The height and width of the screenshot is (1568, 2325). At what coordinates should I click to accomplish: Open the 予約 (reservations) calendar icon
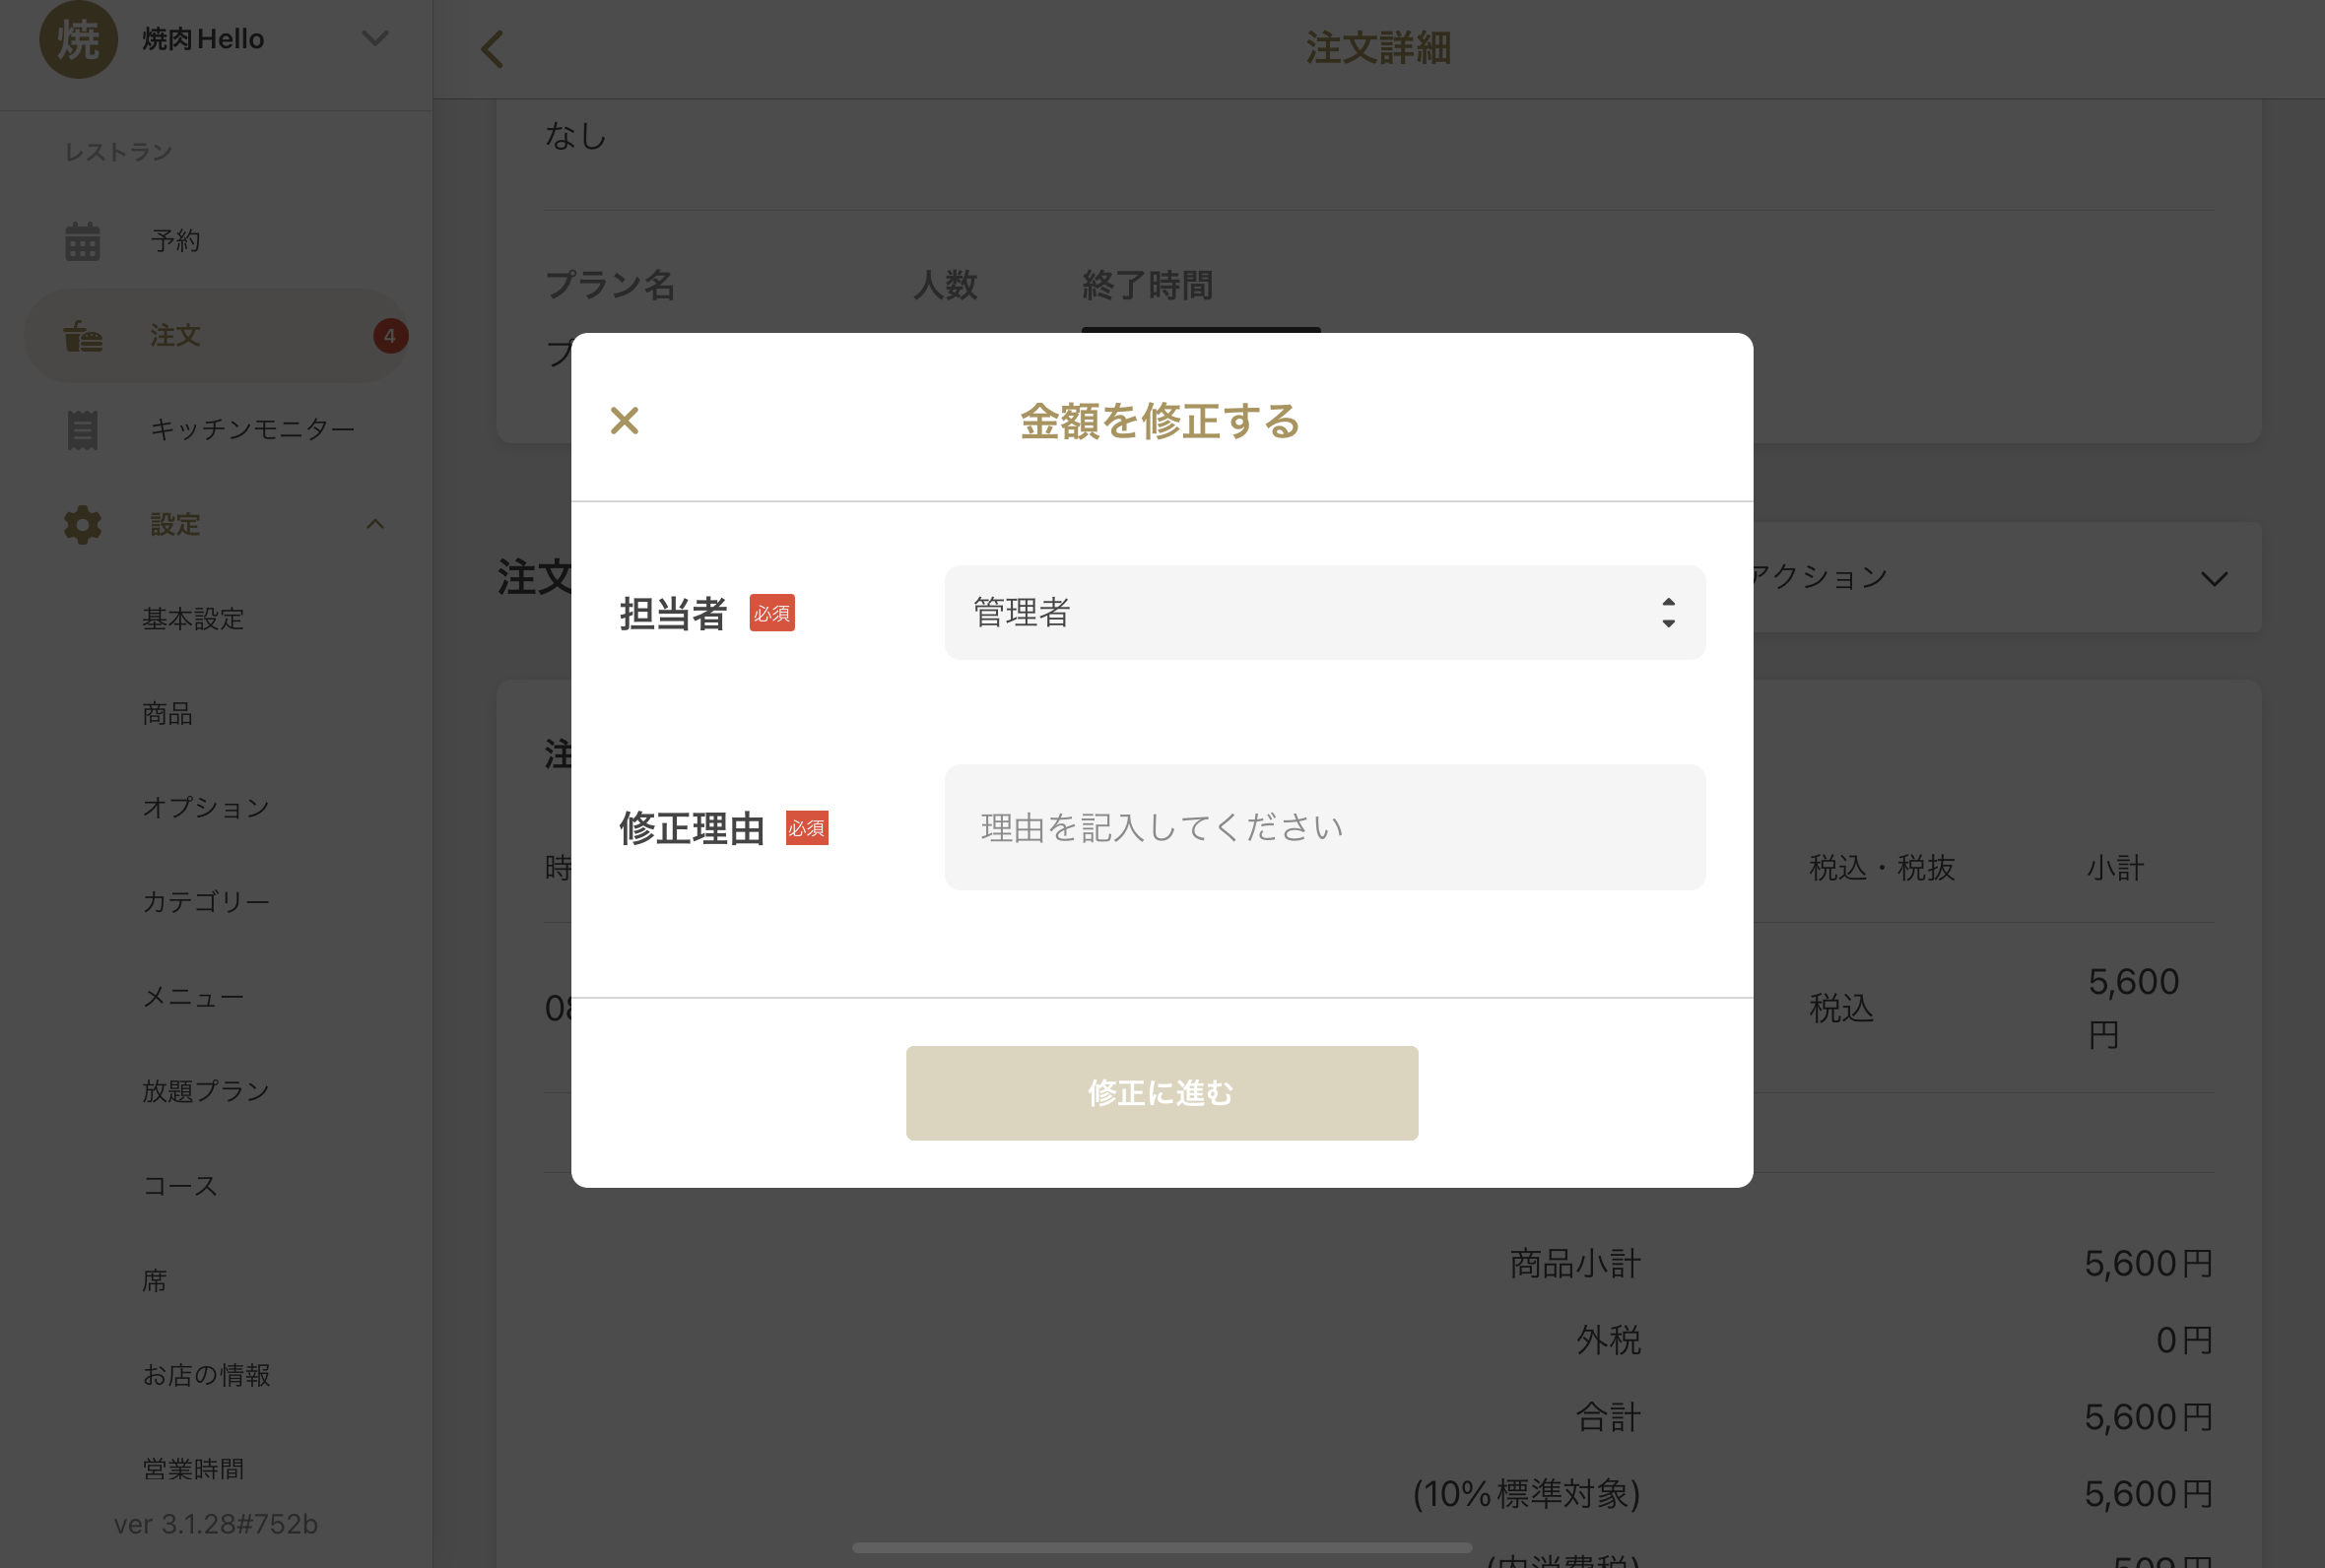[83, 239]
